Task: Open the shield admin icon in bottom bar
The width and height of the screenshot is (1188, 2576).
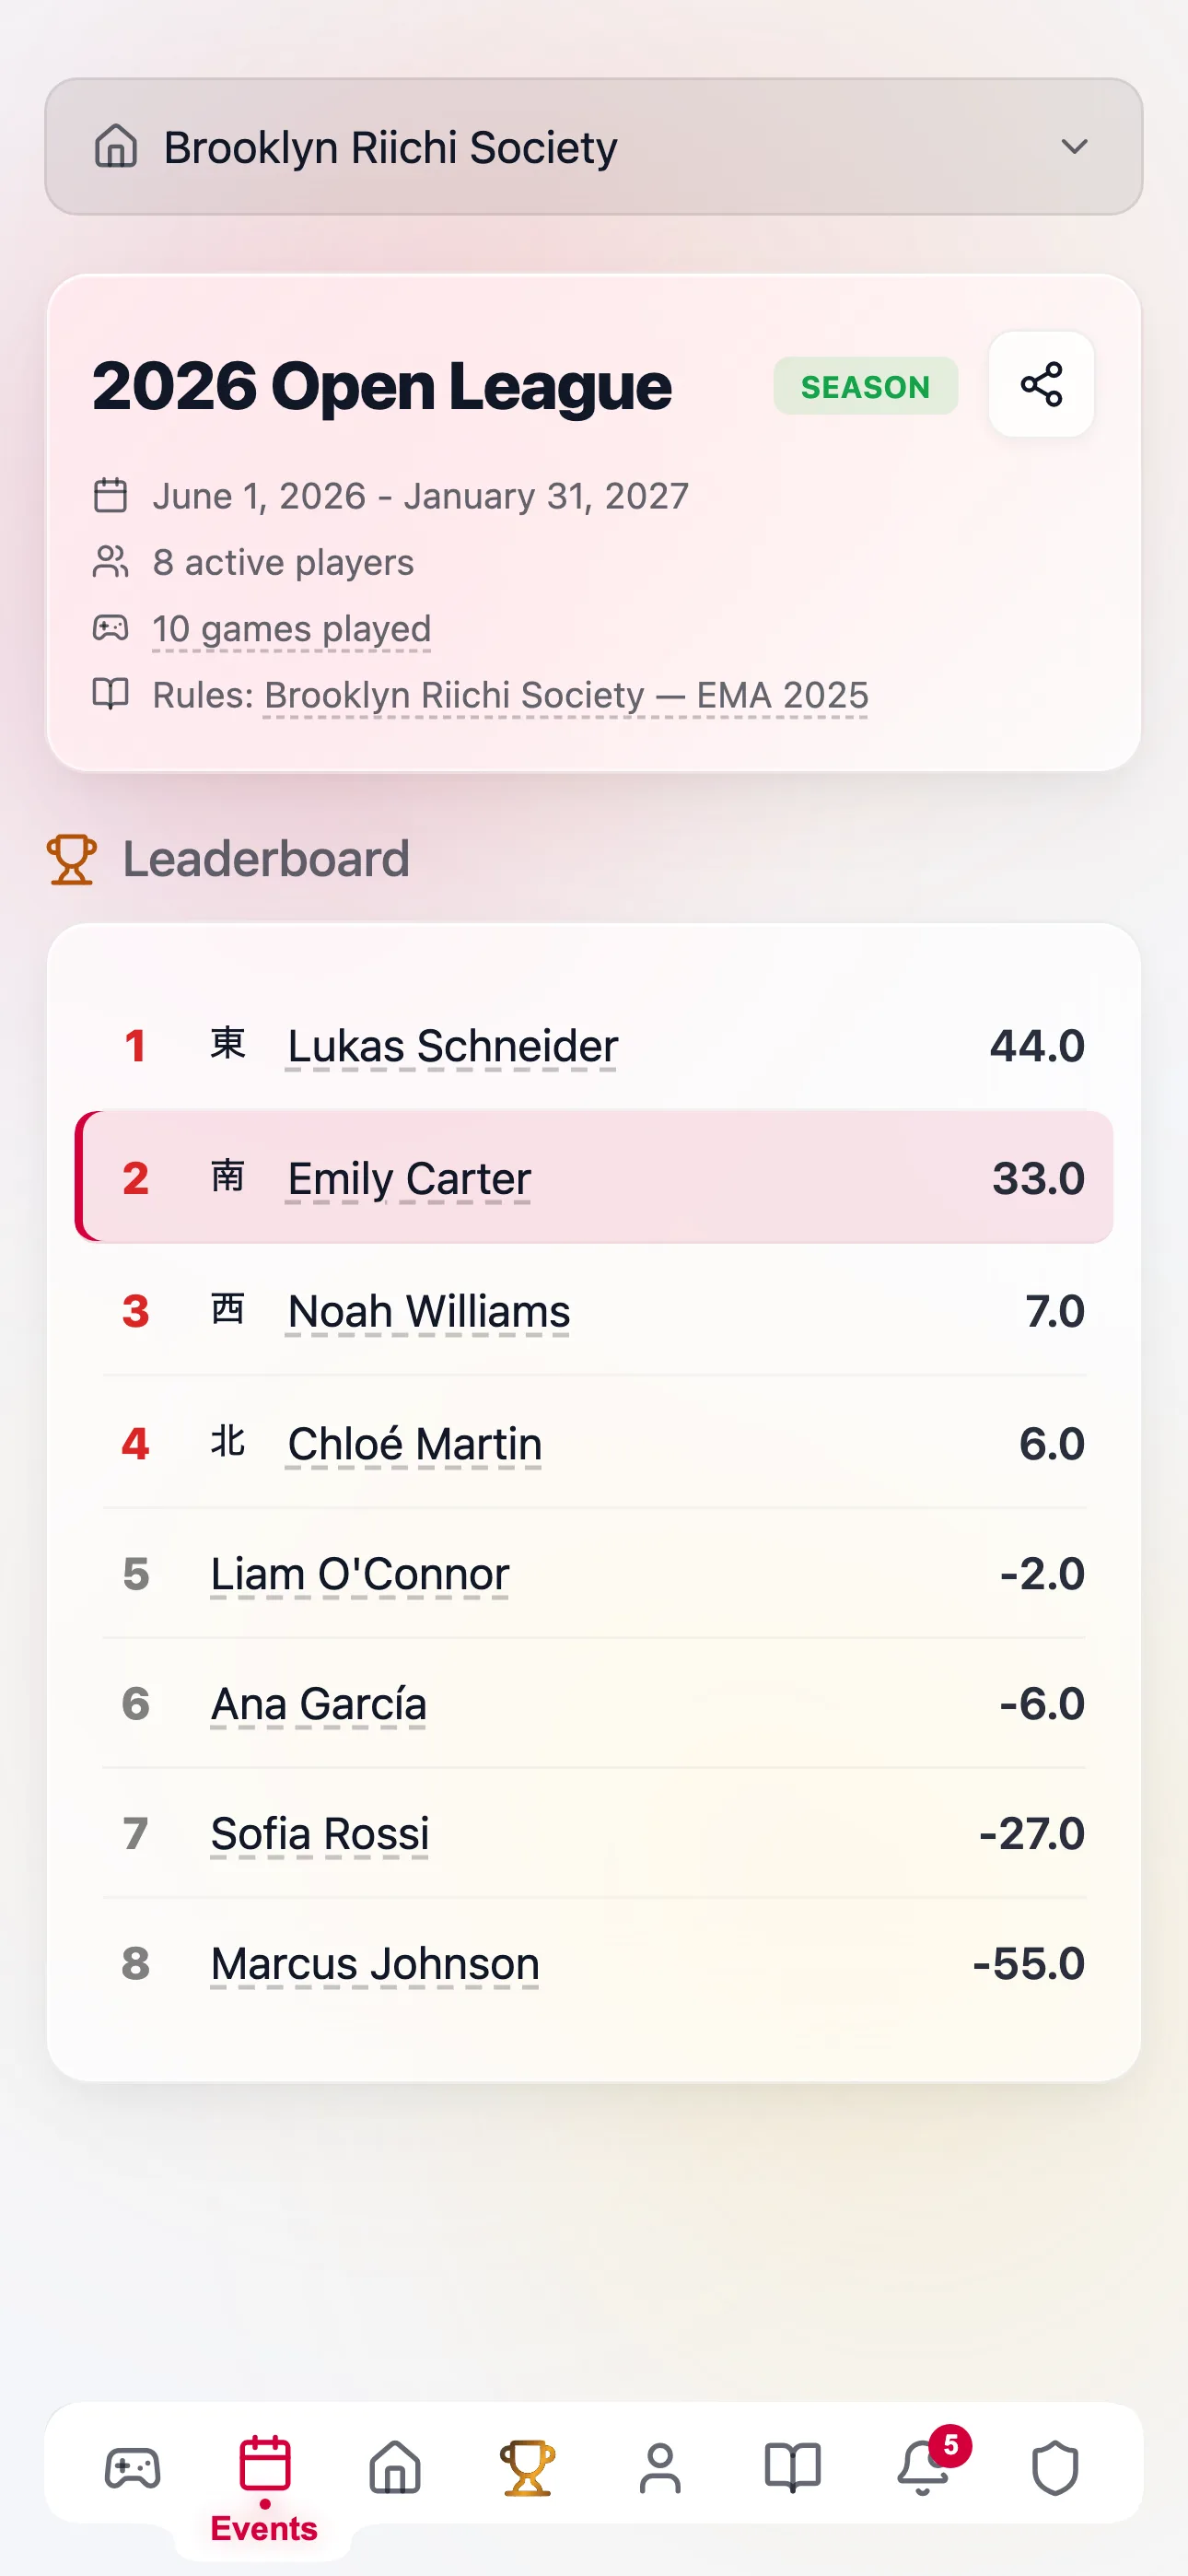Action: (1055, 2468)
